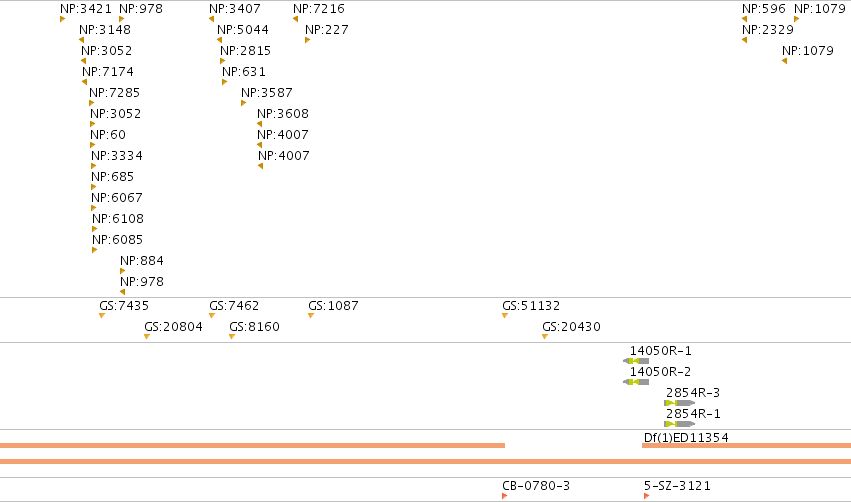
Task: Click the NP:3587 insertion marker
Action: pos(243,103)
